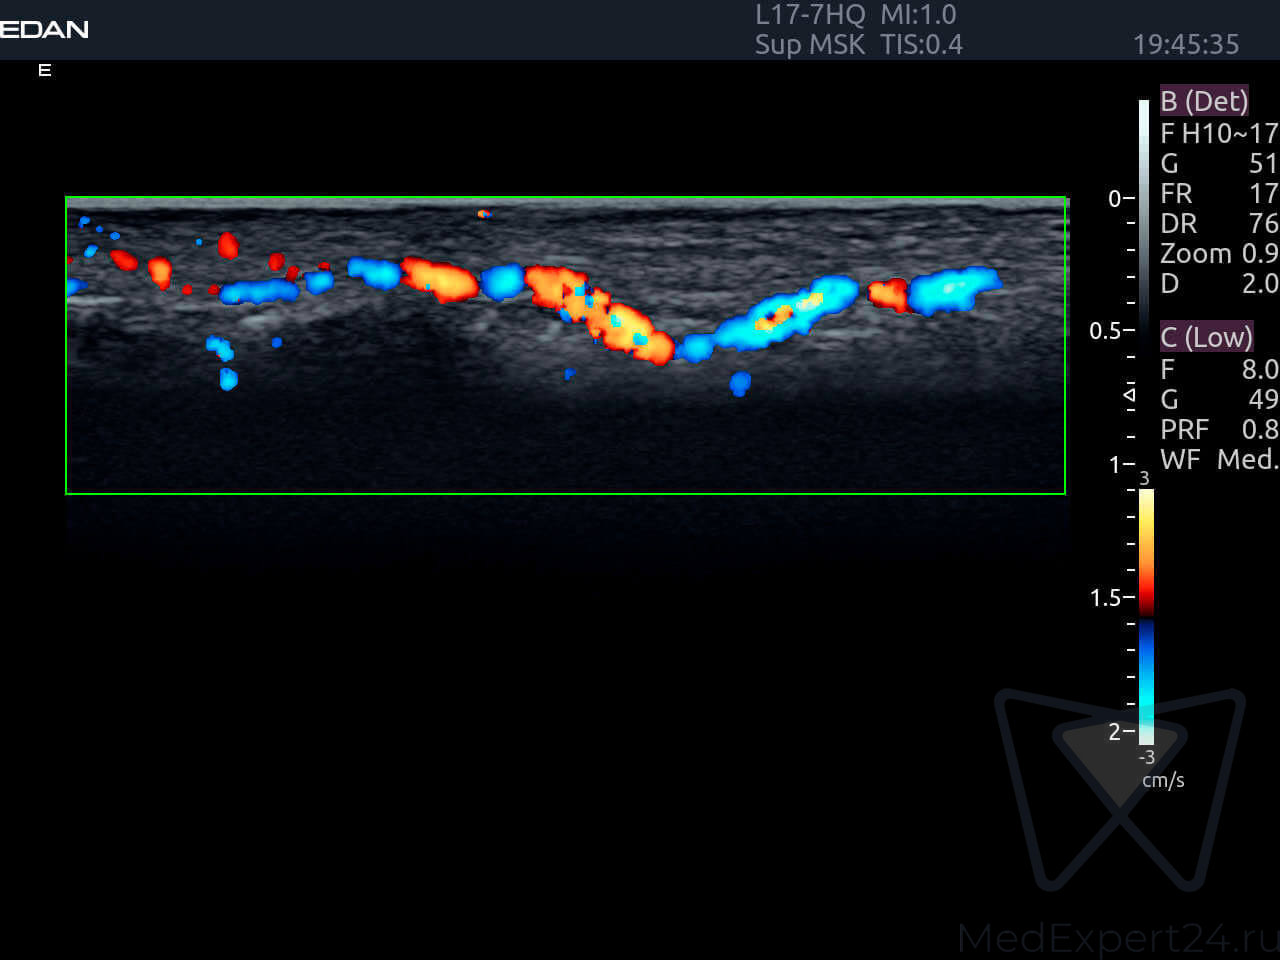
Task: Select the C (Low) color mode header
Action: click(x=1205, y=337)
